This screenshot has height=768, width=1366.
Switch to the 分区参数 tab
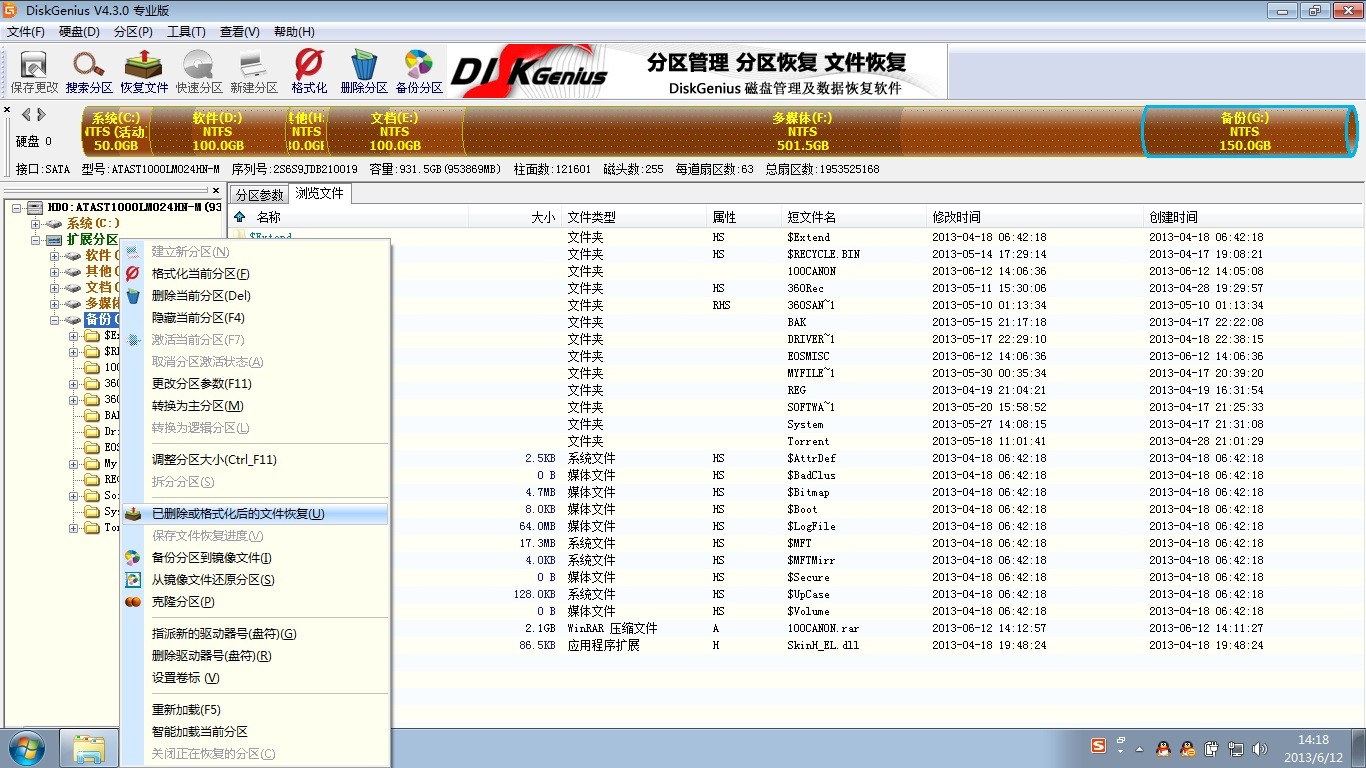(259, 195)
